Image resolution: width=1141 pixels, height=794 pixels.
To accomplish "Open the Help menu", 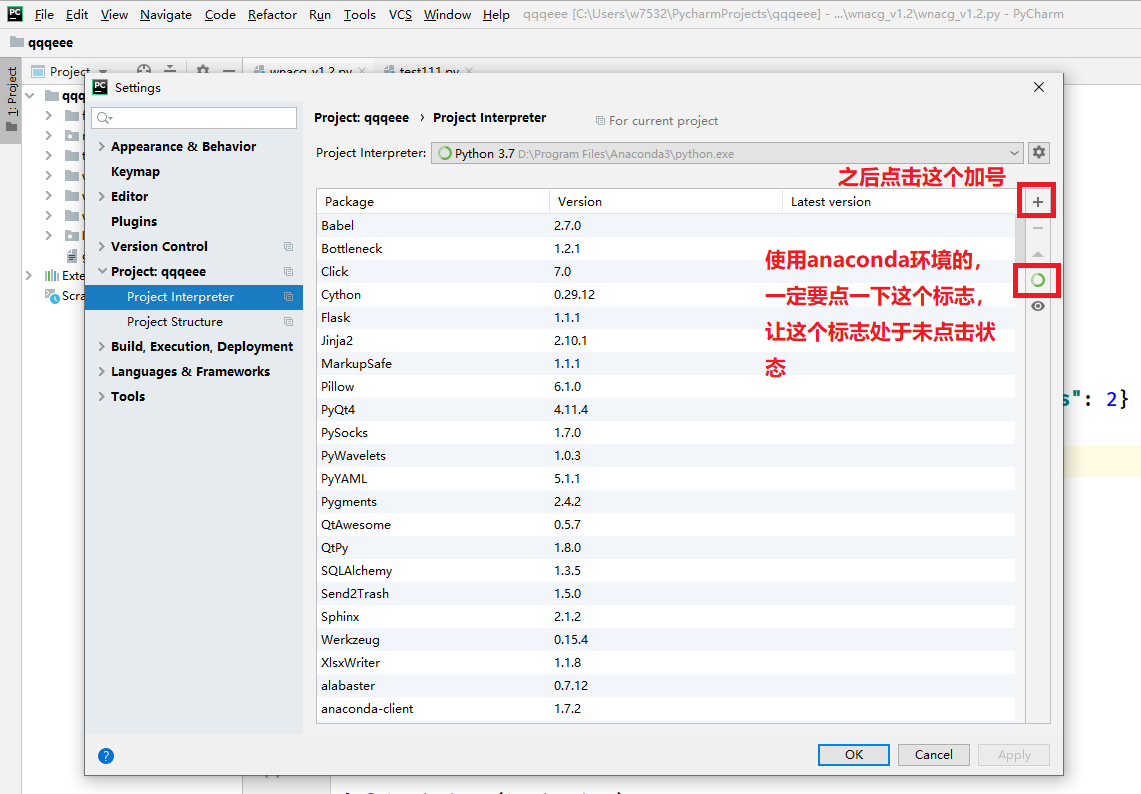I will click(496, 15).
